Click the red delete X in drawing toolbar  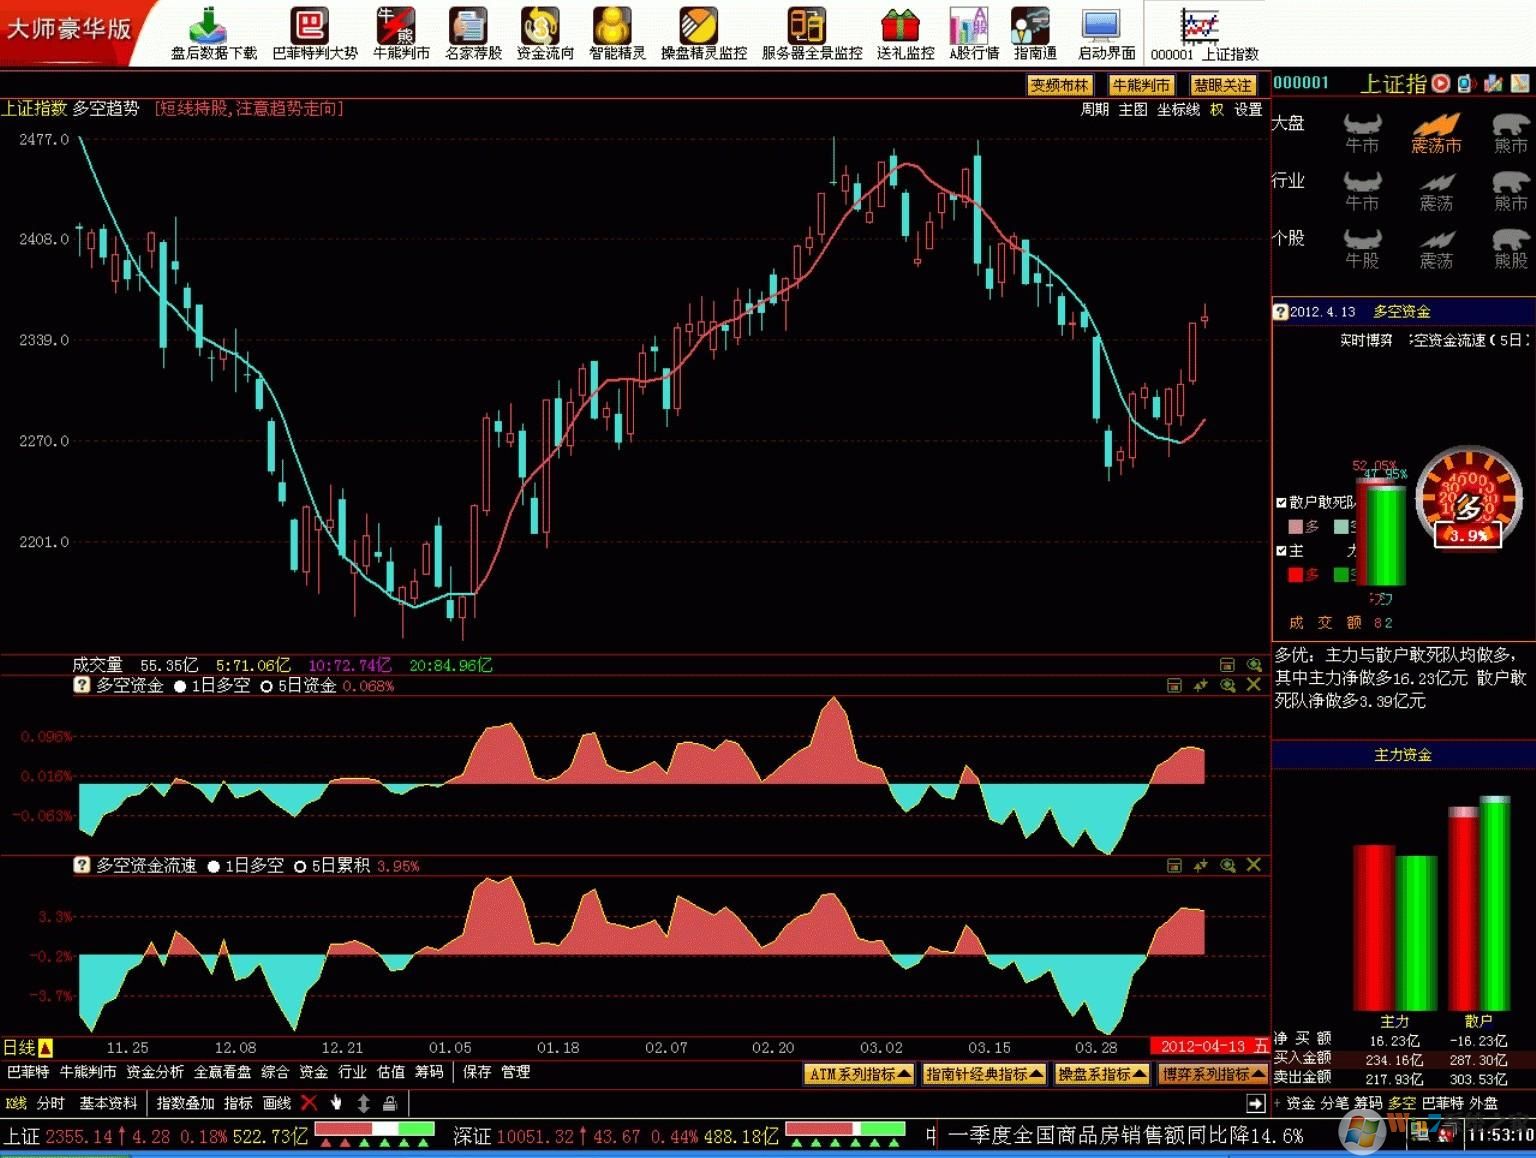pos(309,1103)
